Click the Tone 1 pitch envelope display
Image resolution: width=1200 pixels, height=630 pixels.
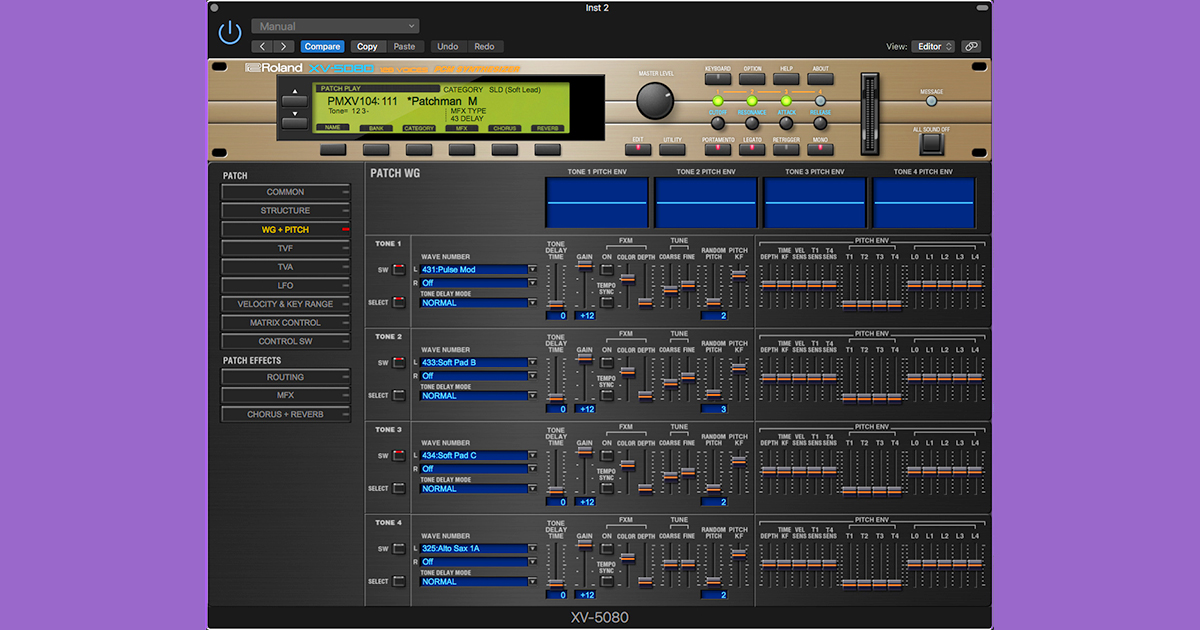[x=597, y=203]
